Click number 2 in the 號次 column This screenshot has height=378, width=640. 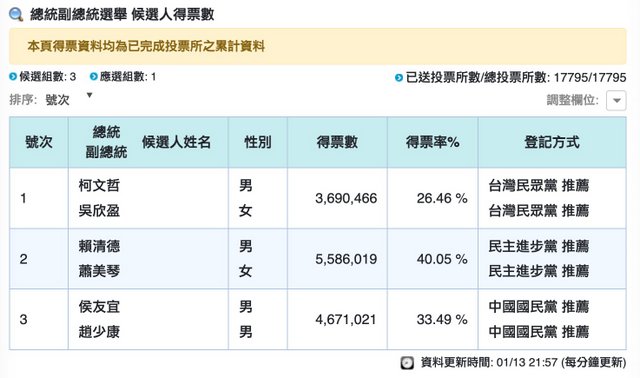click(x=23, y=259)
